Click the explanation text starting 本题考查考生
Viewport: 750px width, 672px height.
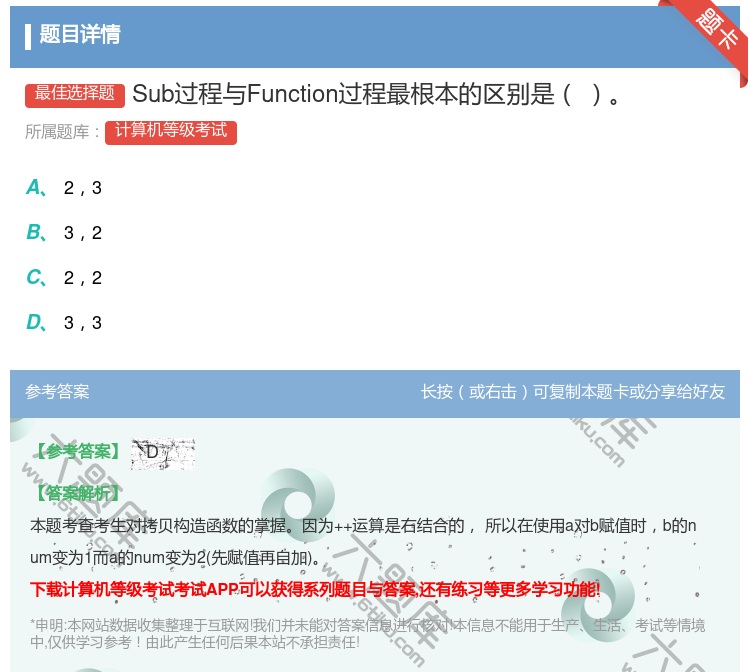pyautogui.click(x=364, y=541)
